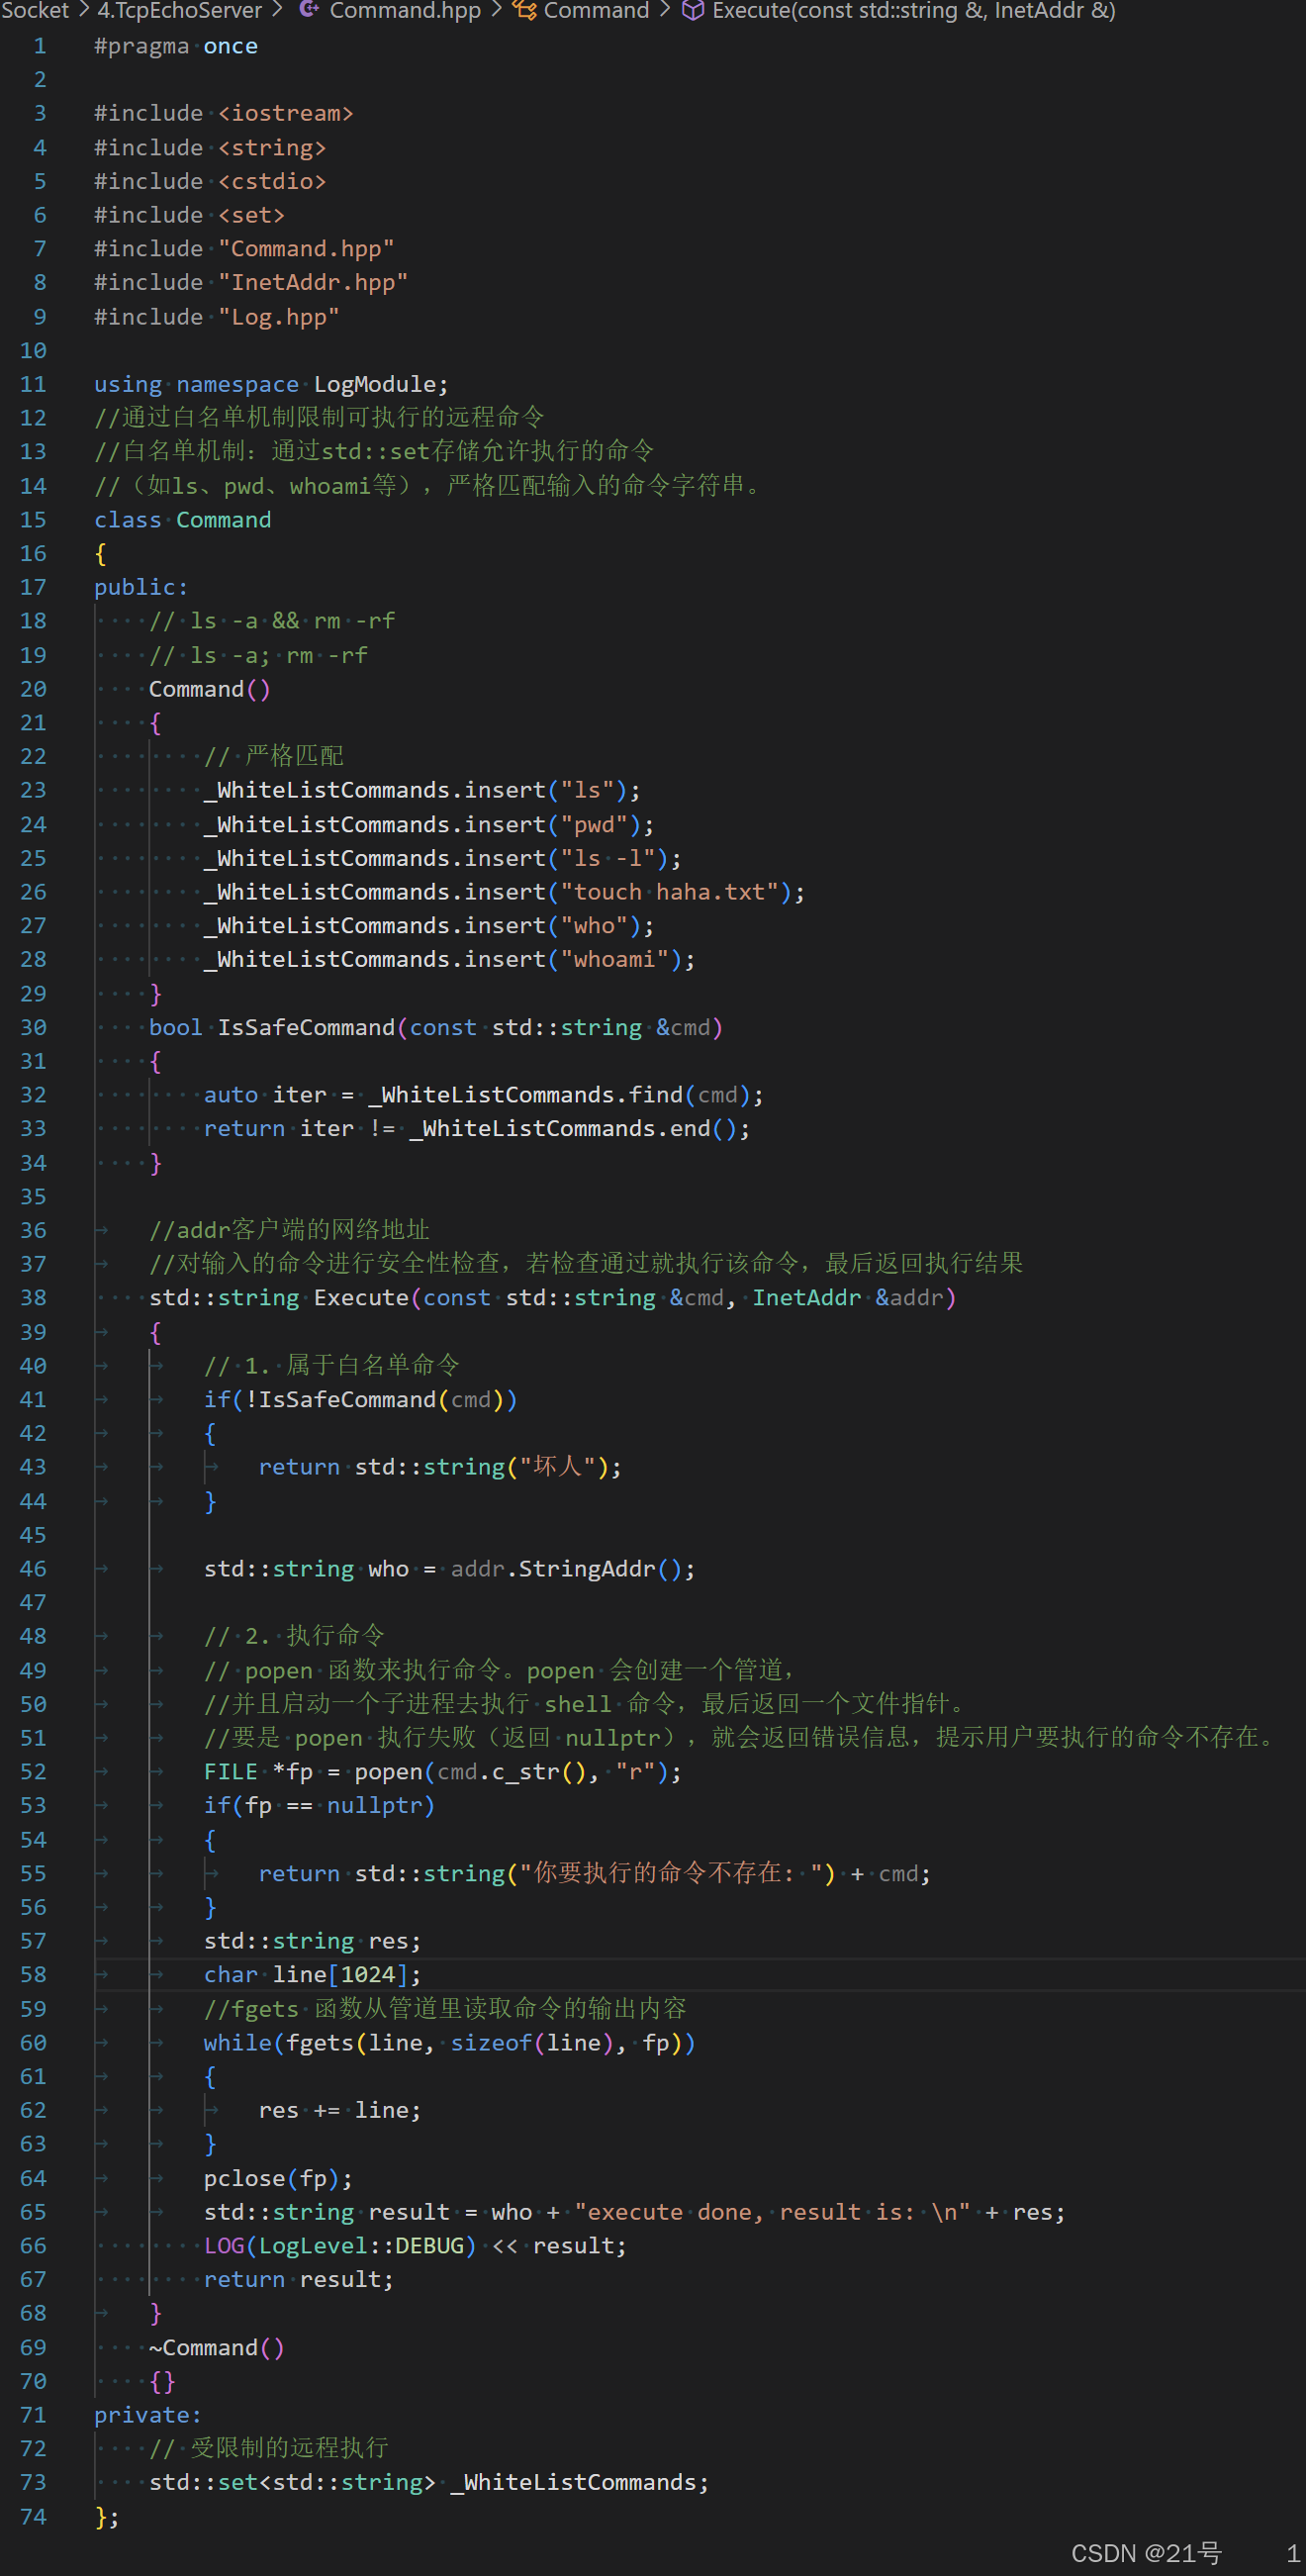Click the 'public:' access specifier
The width and height of the screenshot is (1306, 2576).
141,587
